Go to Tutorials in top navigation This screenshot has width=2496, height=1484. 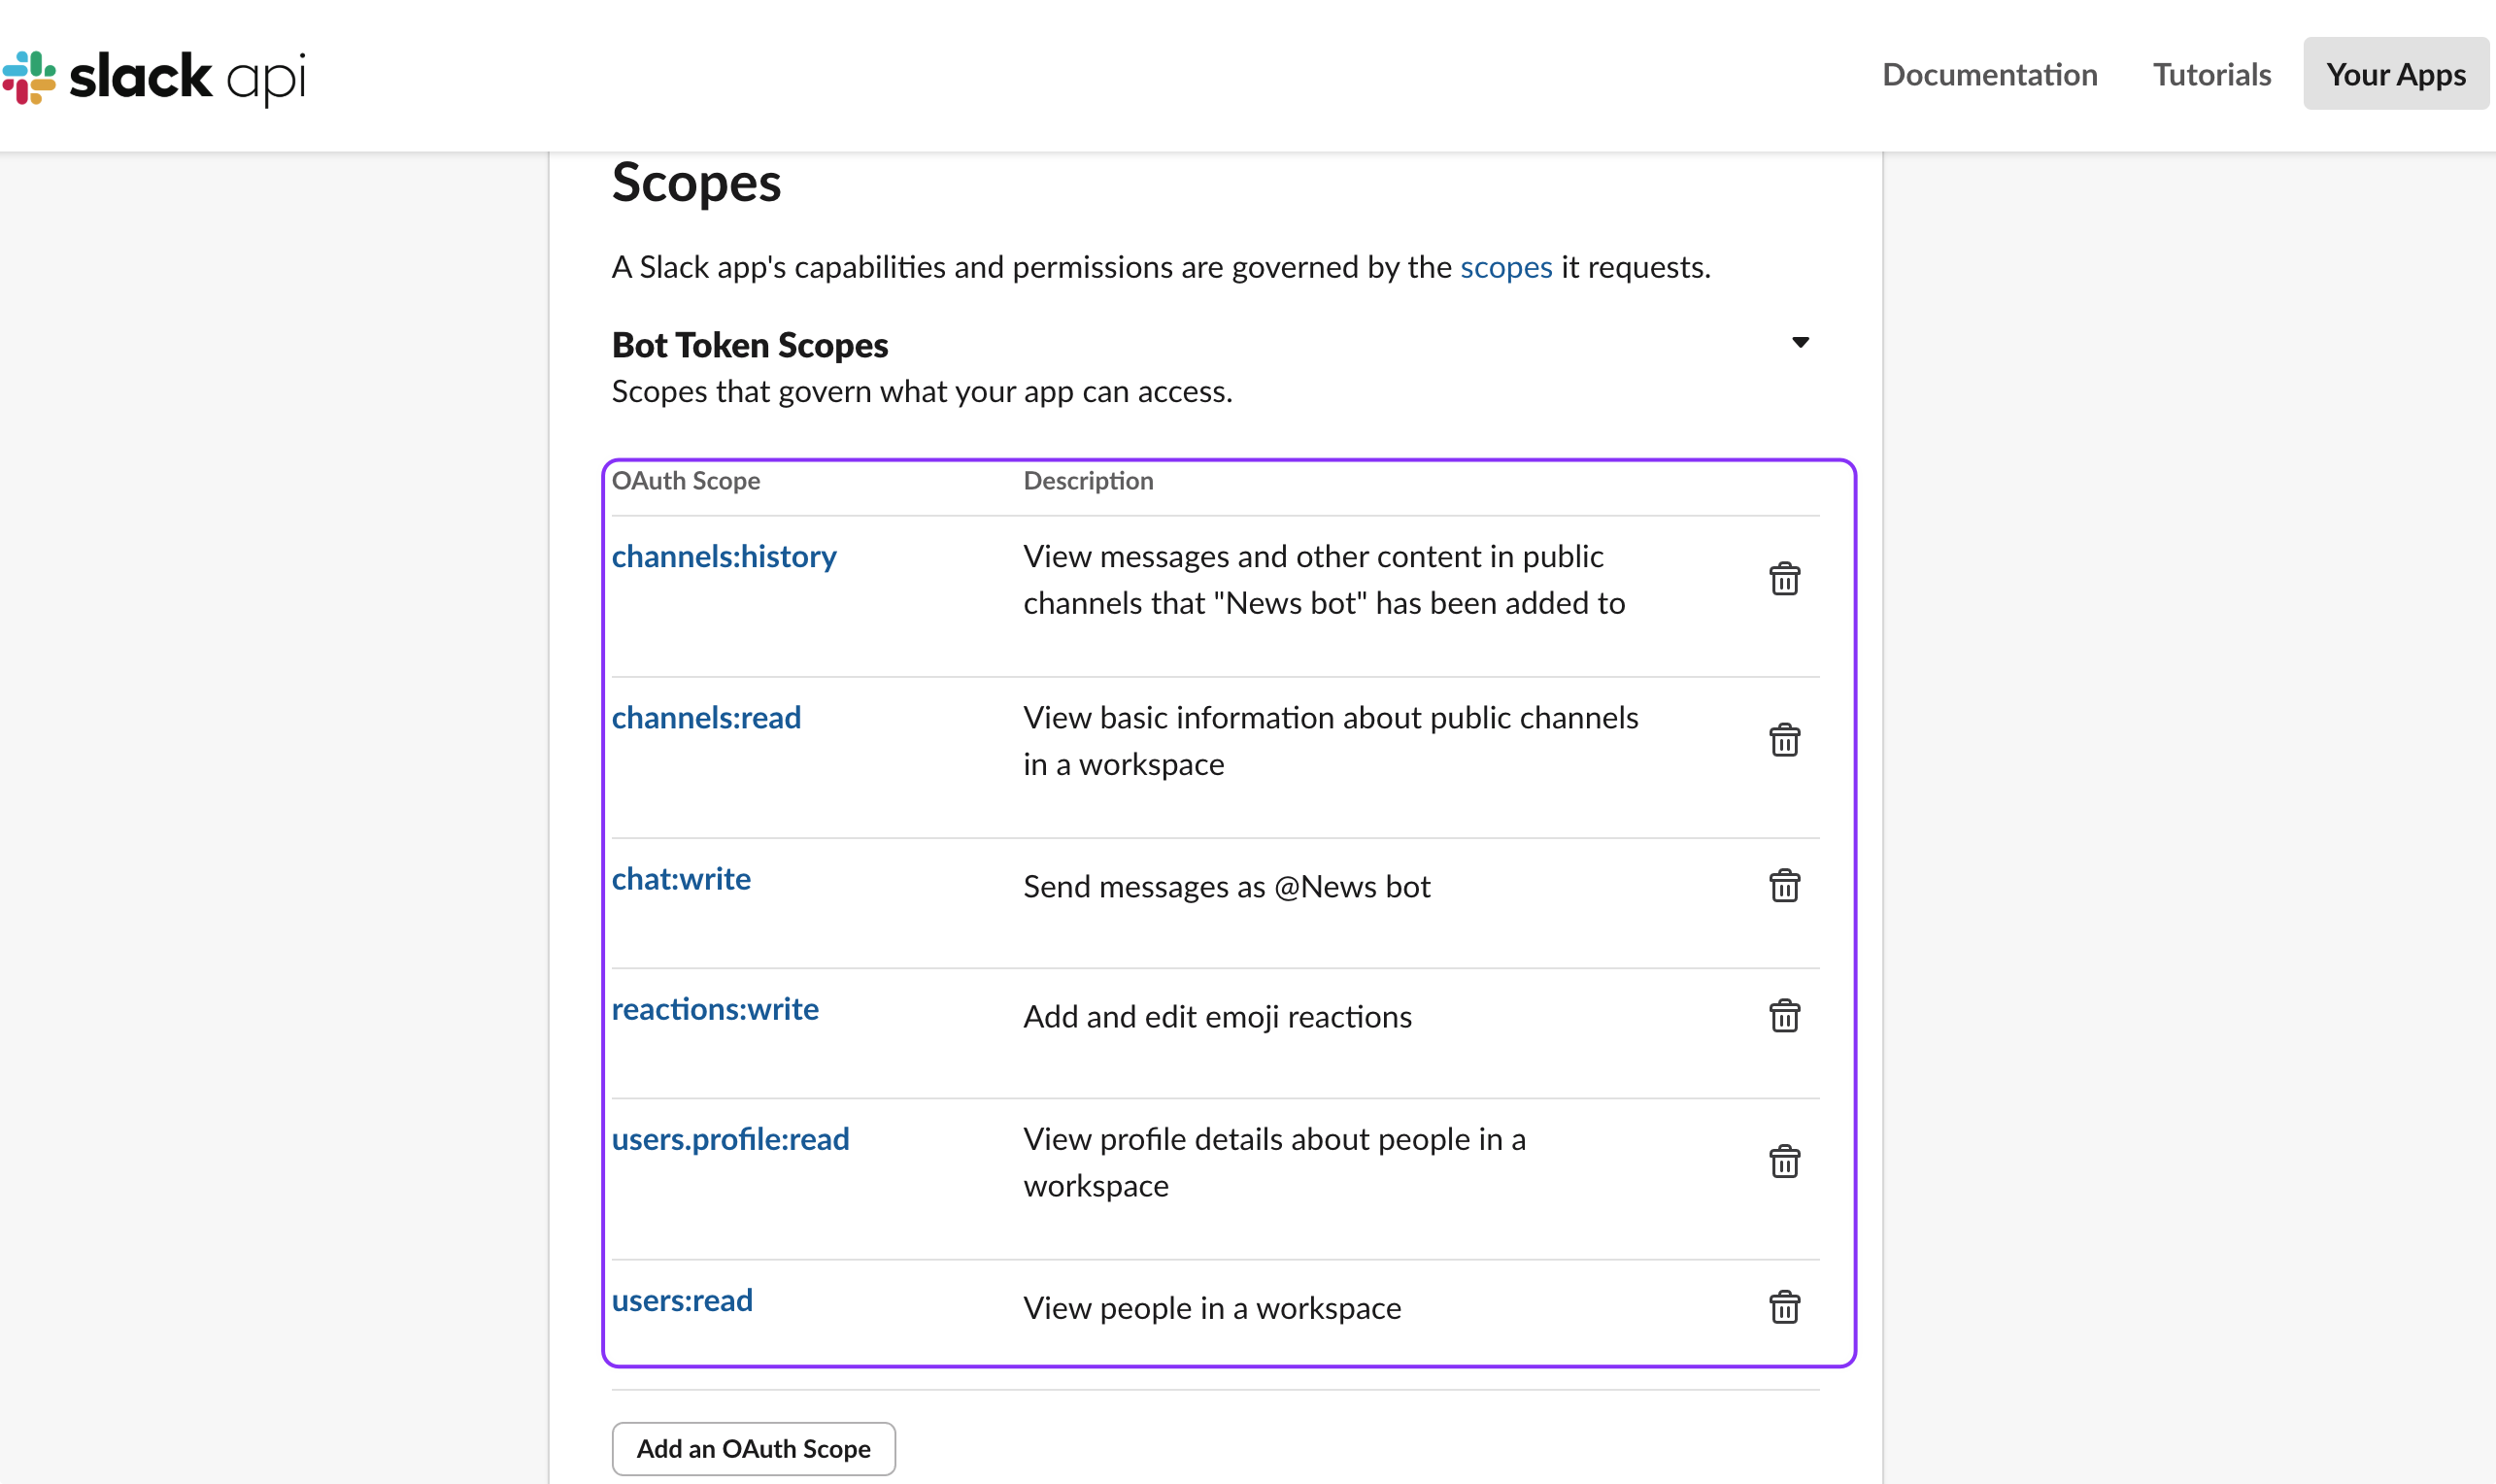[2211, 75]
